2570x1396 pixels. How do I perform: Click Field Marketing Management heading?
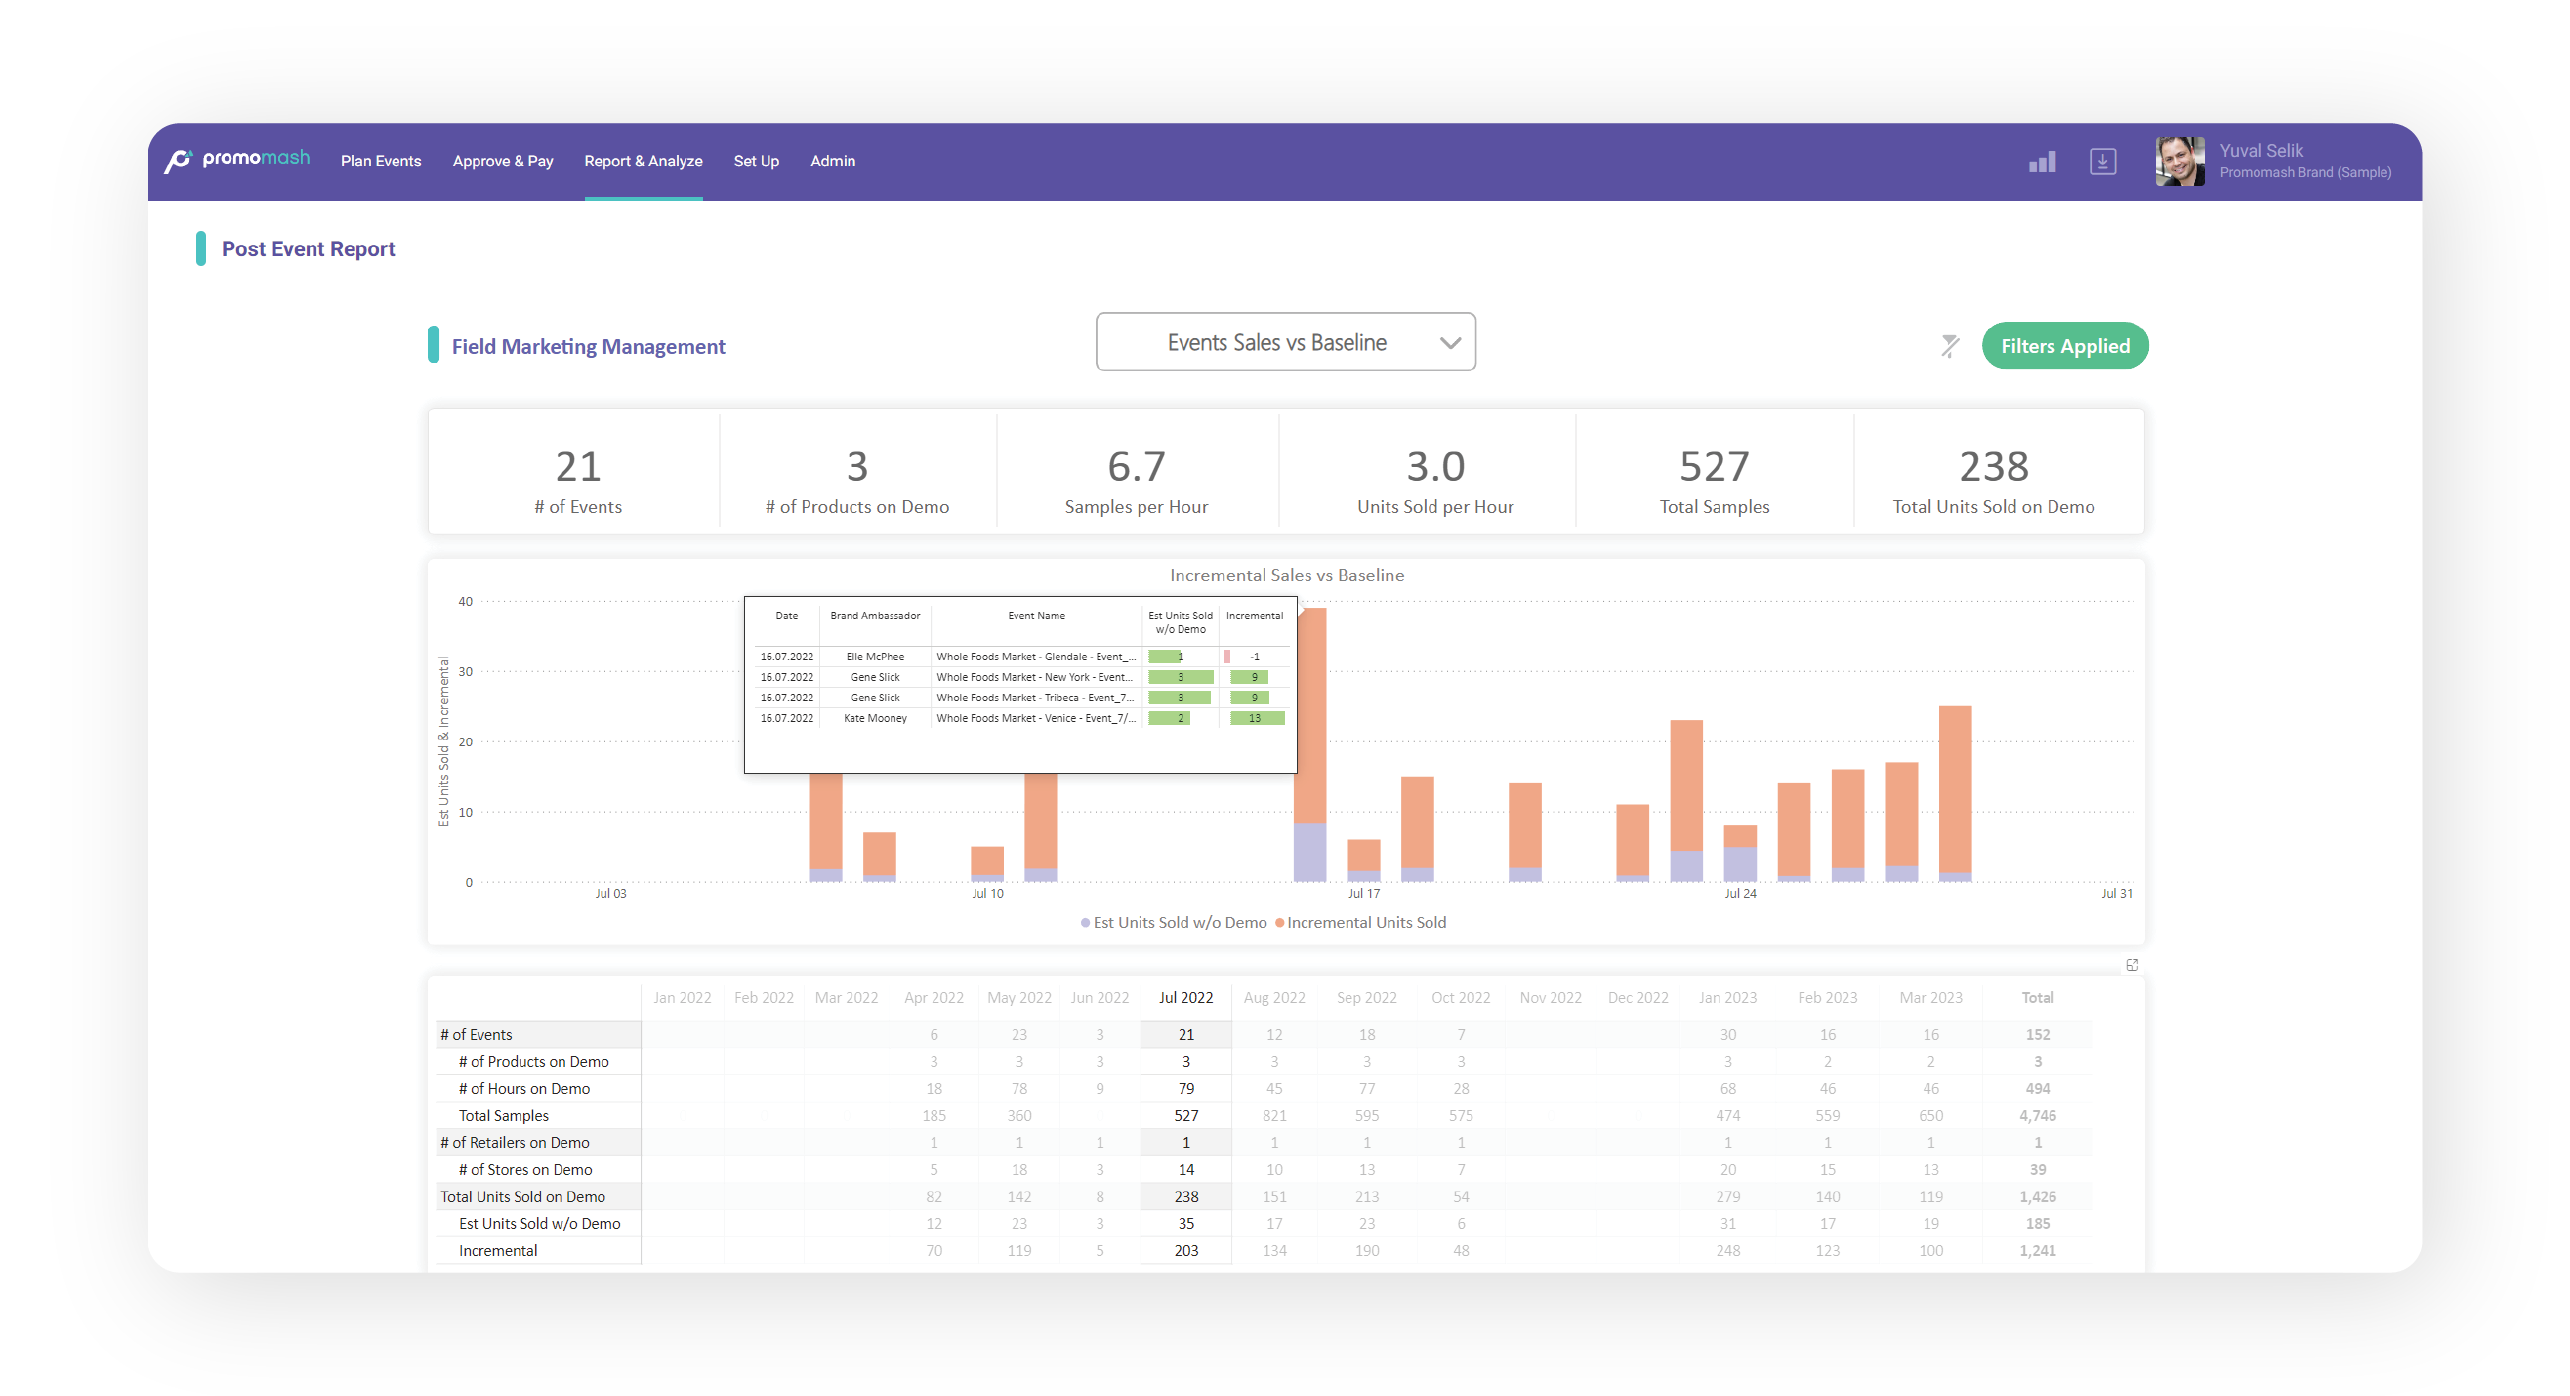point(588,346)
